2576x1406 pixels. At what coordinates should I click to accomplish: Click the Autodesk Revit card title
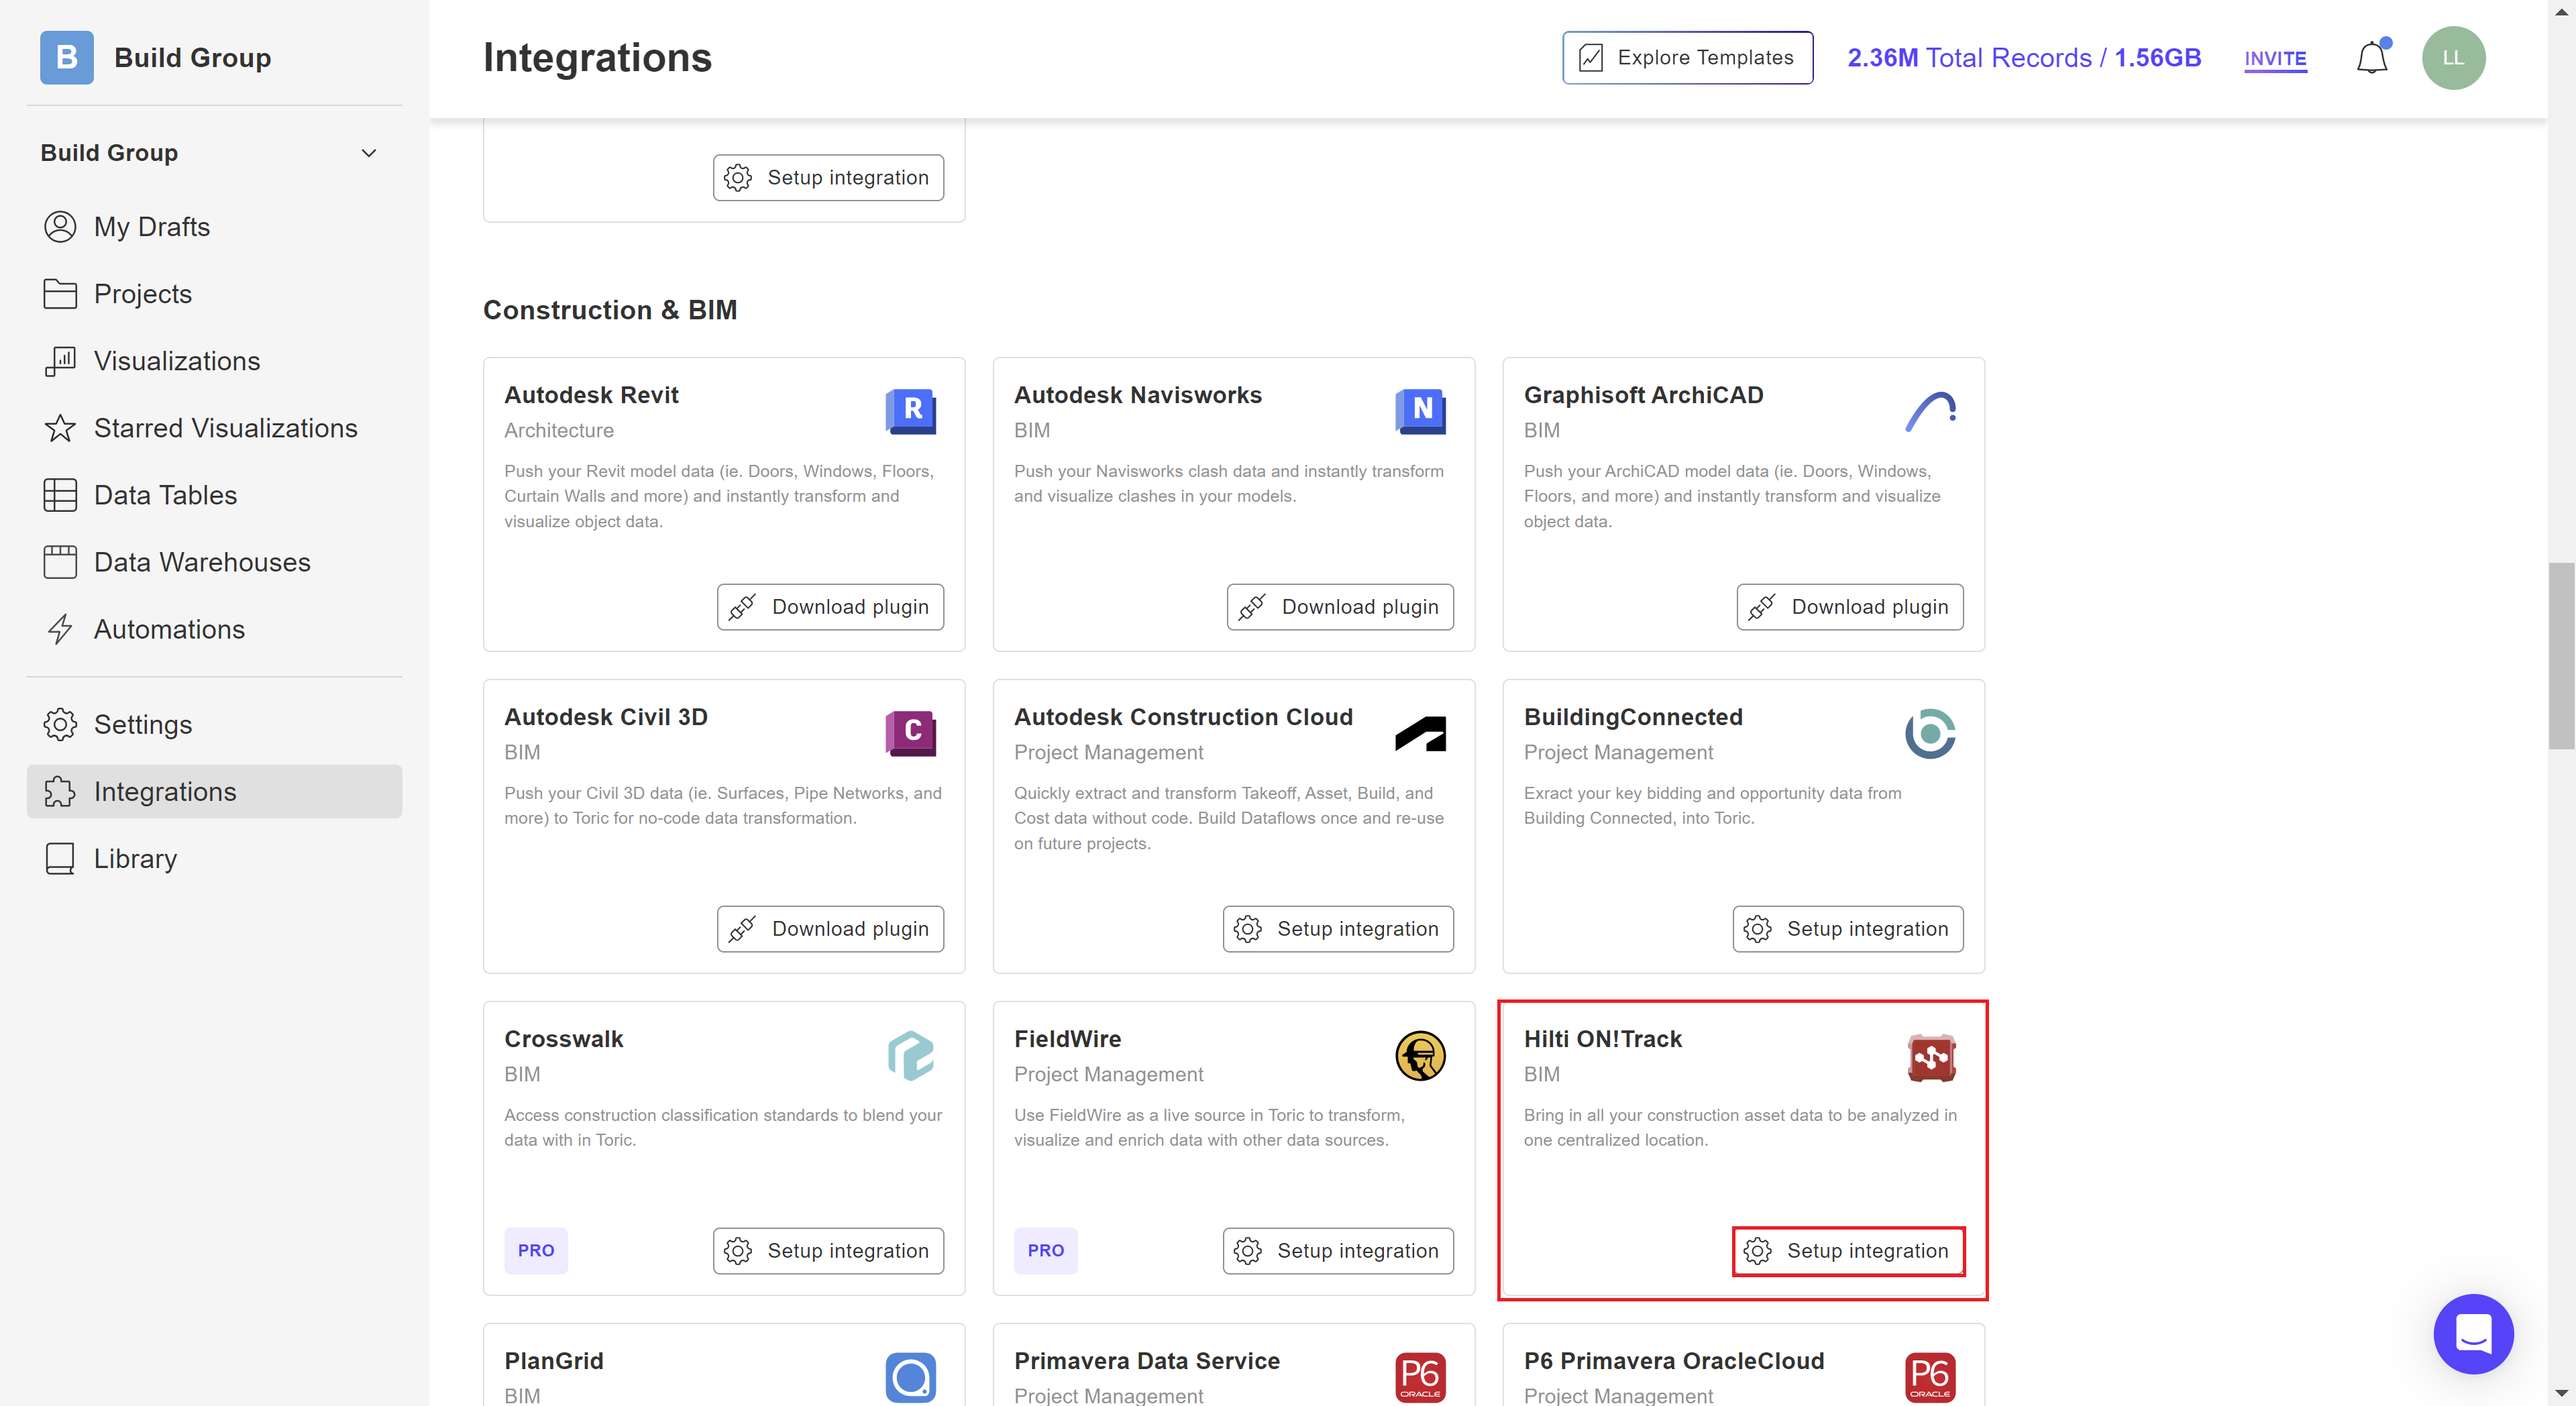click(591, 395)
